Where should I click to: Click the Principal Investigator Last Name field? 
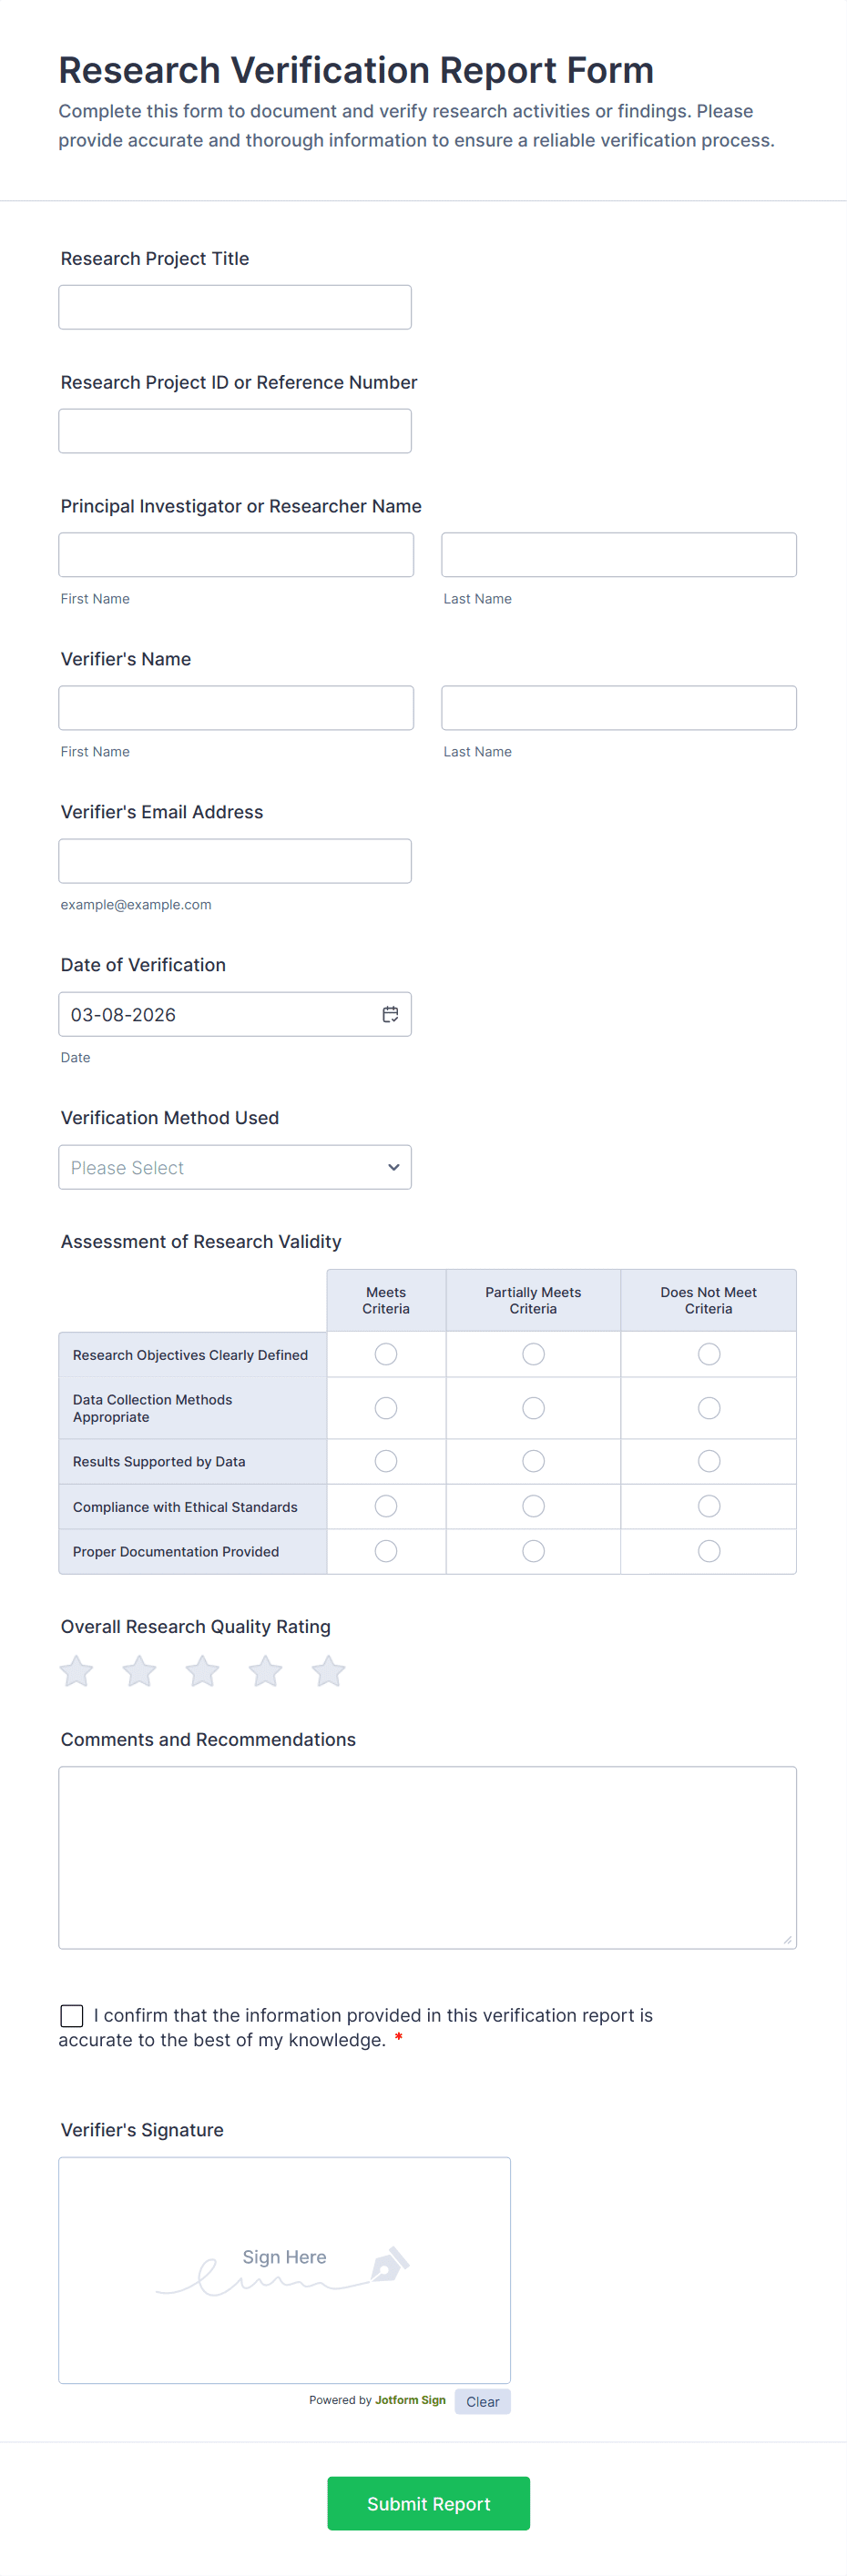click(618, 555)
